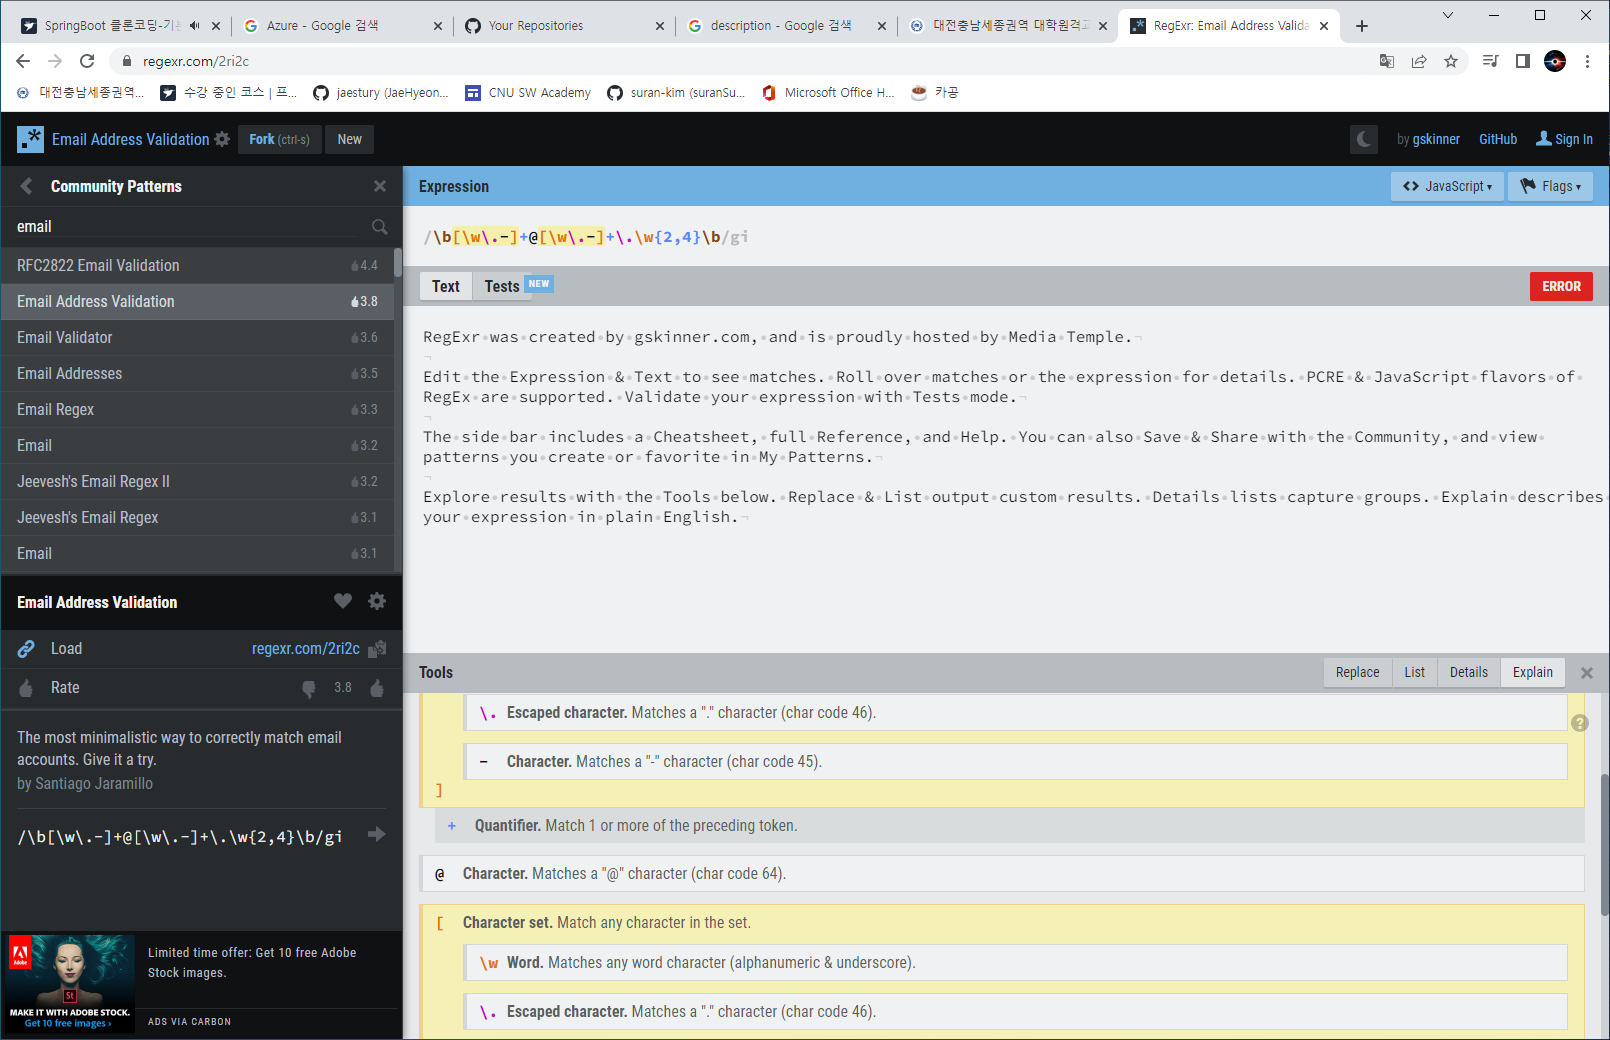Click the @ Character explanation row
Viewport: 1610px width, 1040px height.
(x=1002, y=874)
